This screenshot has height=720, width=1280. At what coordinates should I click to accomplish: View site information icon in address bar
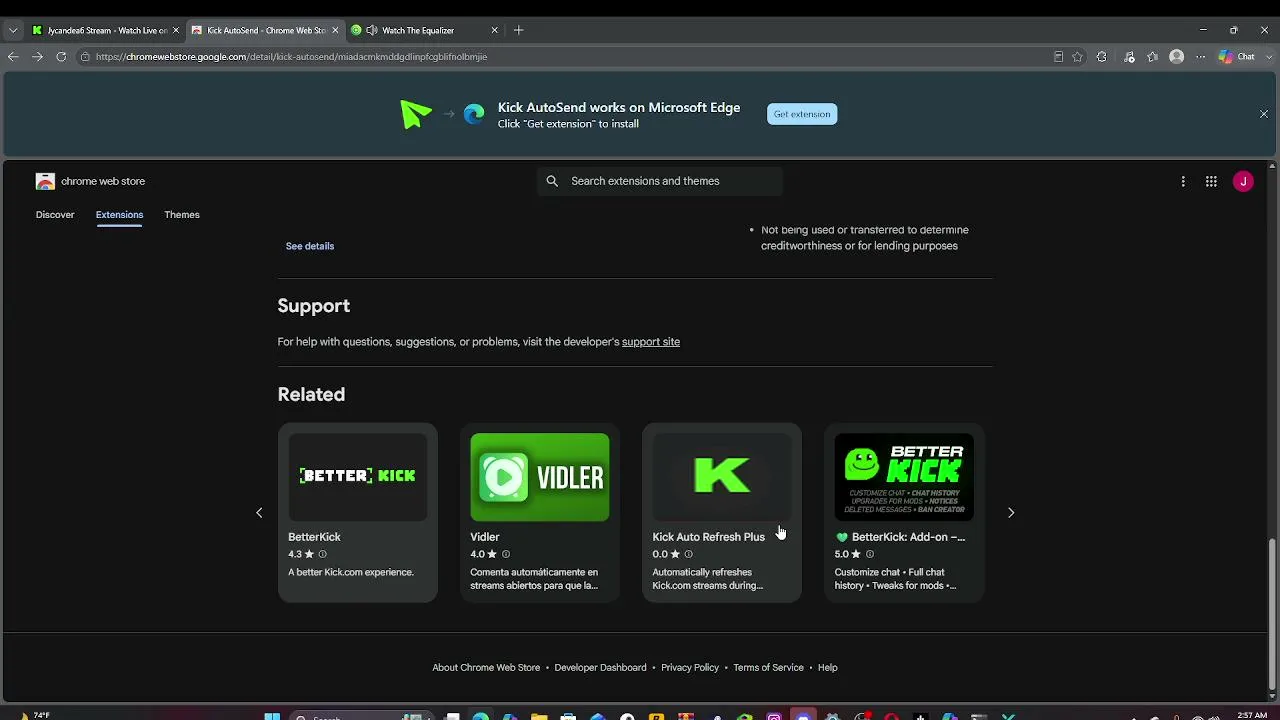[86, 57]
